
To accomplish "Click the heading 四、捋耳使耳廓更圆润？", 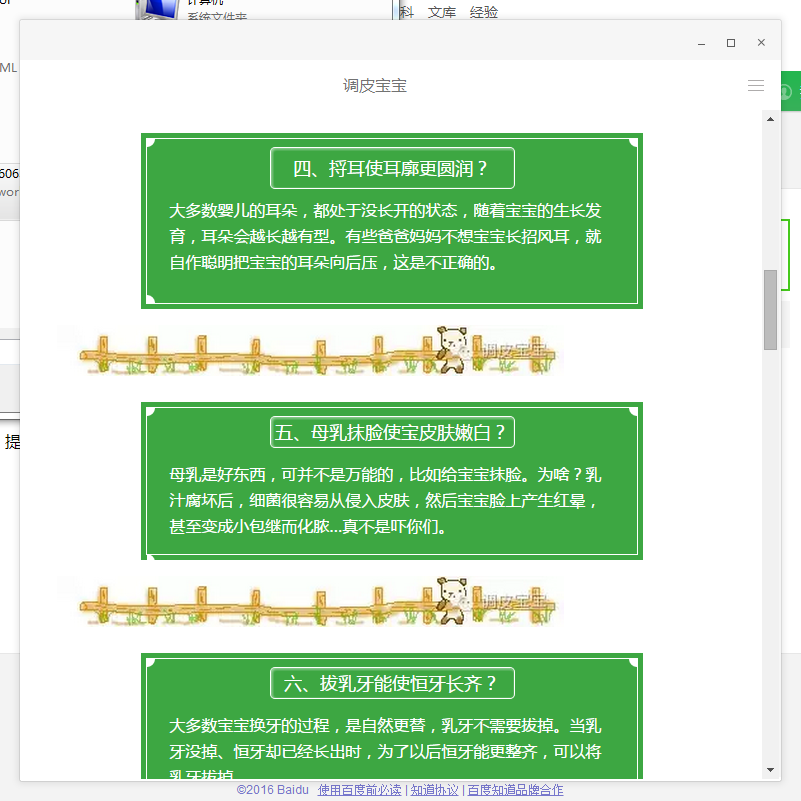I will pyautogui.click(x=392, y=169).
